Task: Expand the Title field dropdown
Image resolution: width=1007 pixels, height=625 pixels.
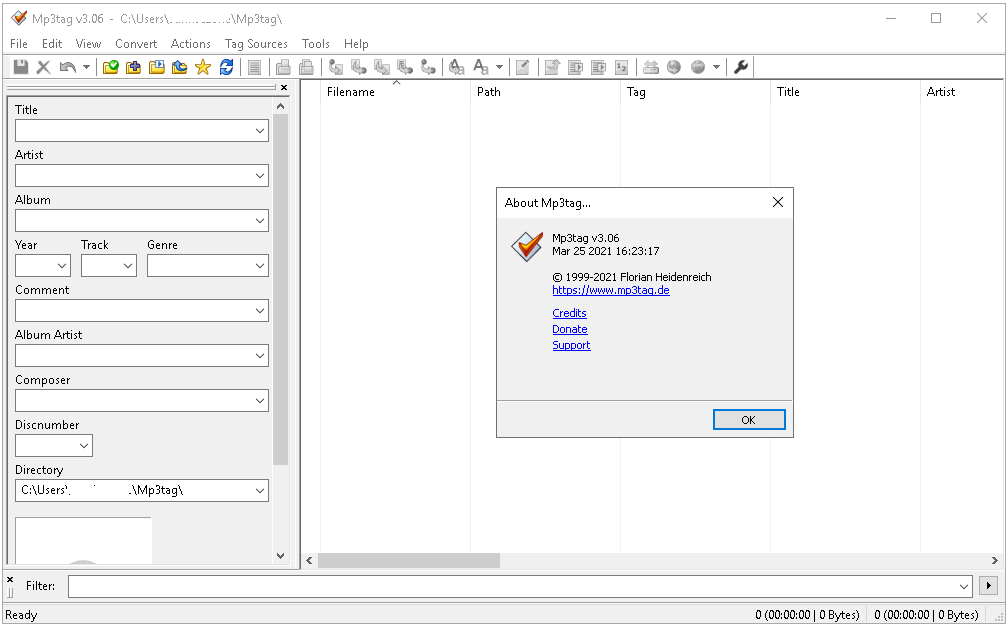Action: point(259,131)
